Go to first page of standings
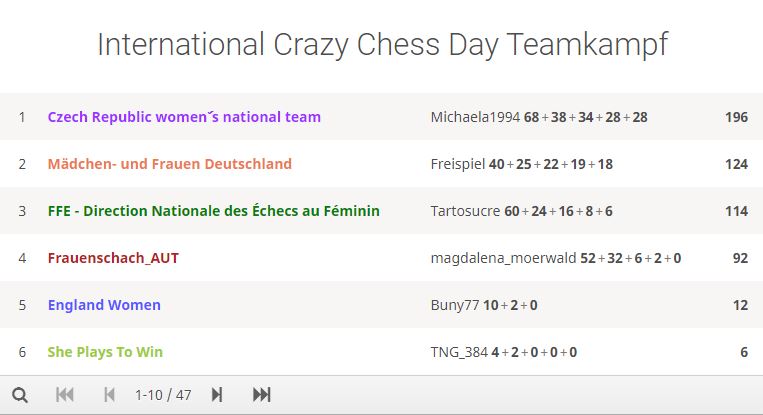Image resolution: width=763 pixels, height=415 pixels. tap(65, 395)
